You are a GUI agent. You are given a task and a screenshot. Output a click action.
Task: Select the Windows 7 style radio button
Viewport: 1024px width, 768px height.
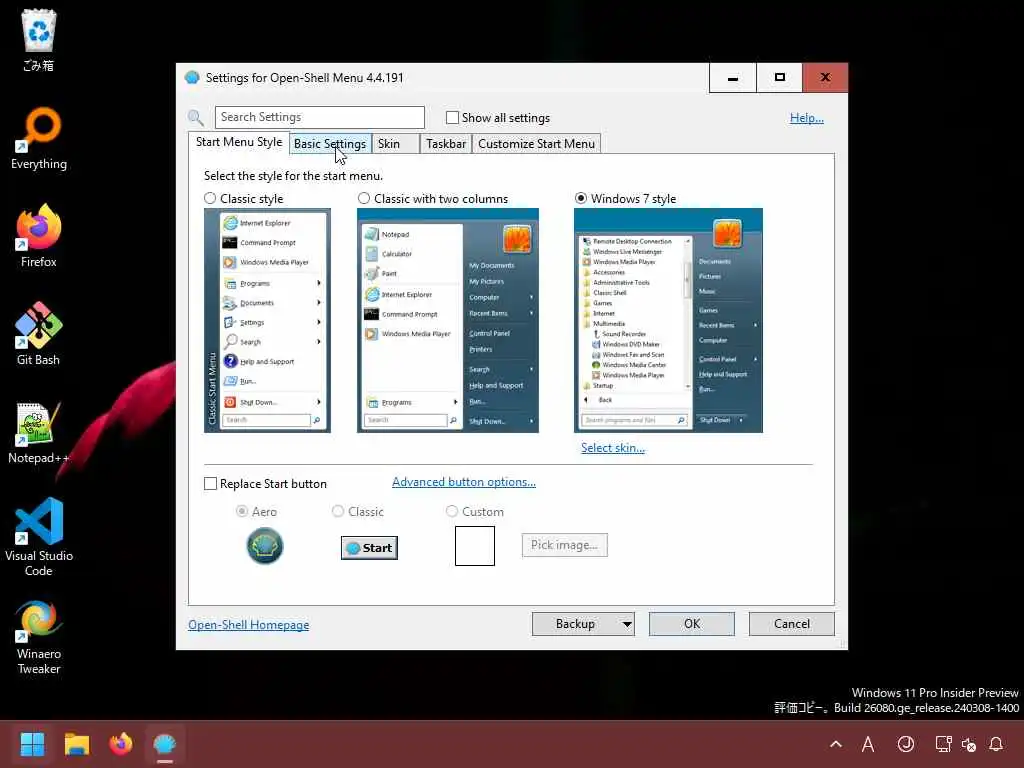click(x=581, y=199)
